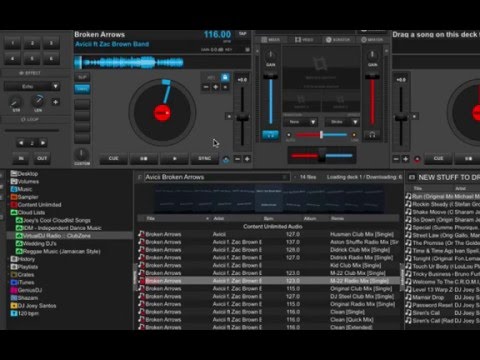
Task: Open the video effect dropdown
Action: [x=342, y=122]
